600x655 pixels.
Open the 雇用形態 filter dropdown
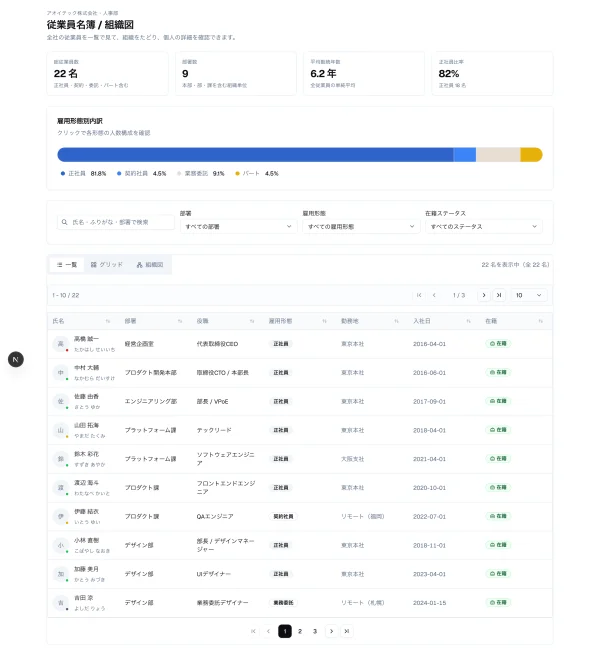tap(361, 226)
